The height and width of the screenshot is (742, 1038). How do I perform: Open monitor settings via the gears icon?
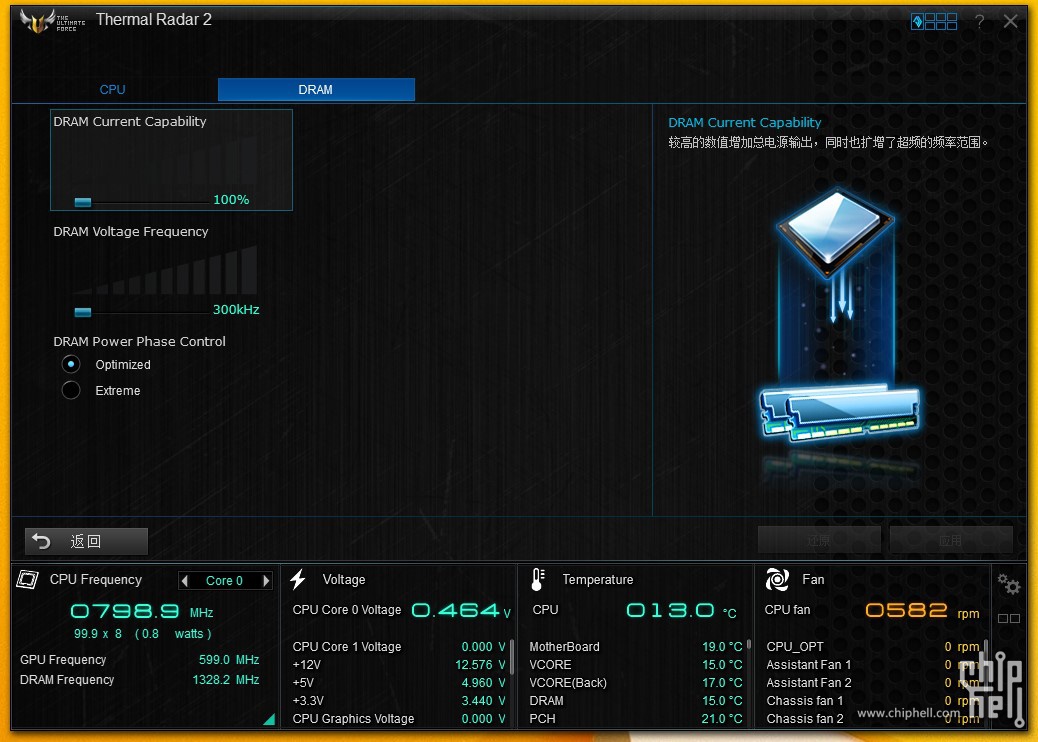click(1009, 584)
